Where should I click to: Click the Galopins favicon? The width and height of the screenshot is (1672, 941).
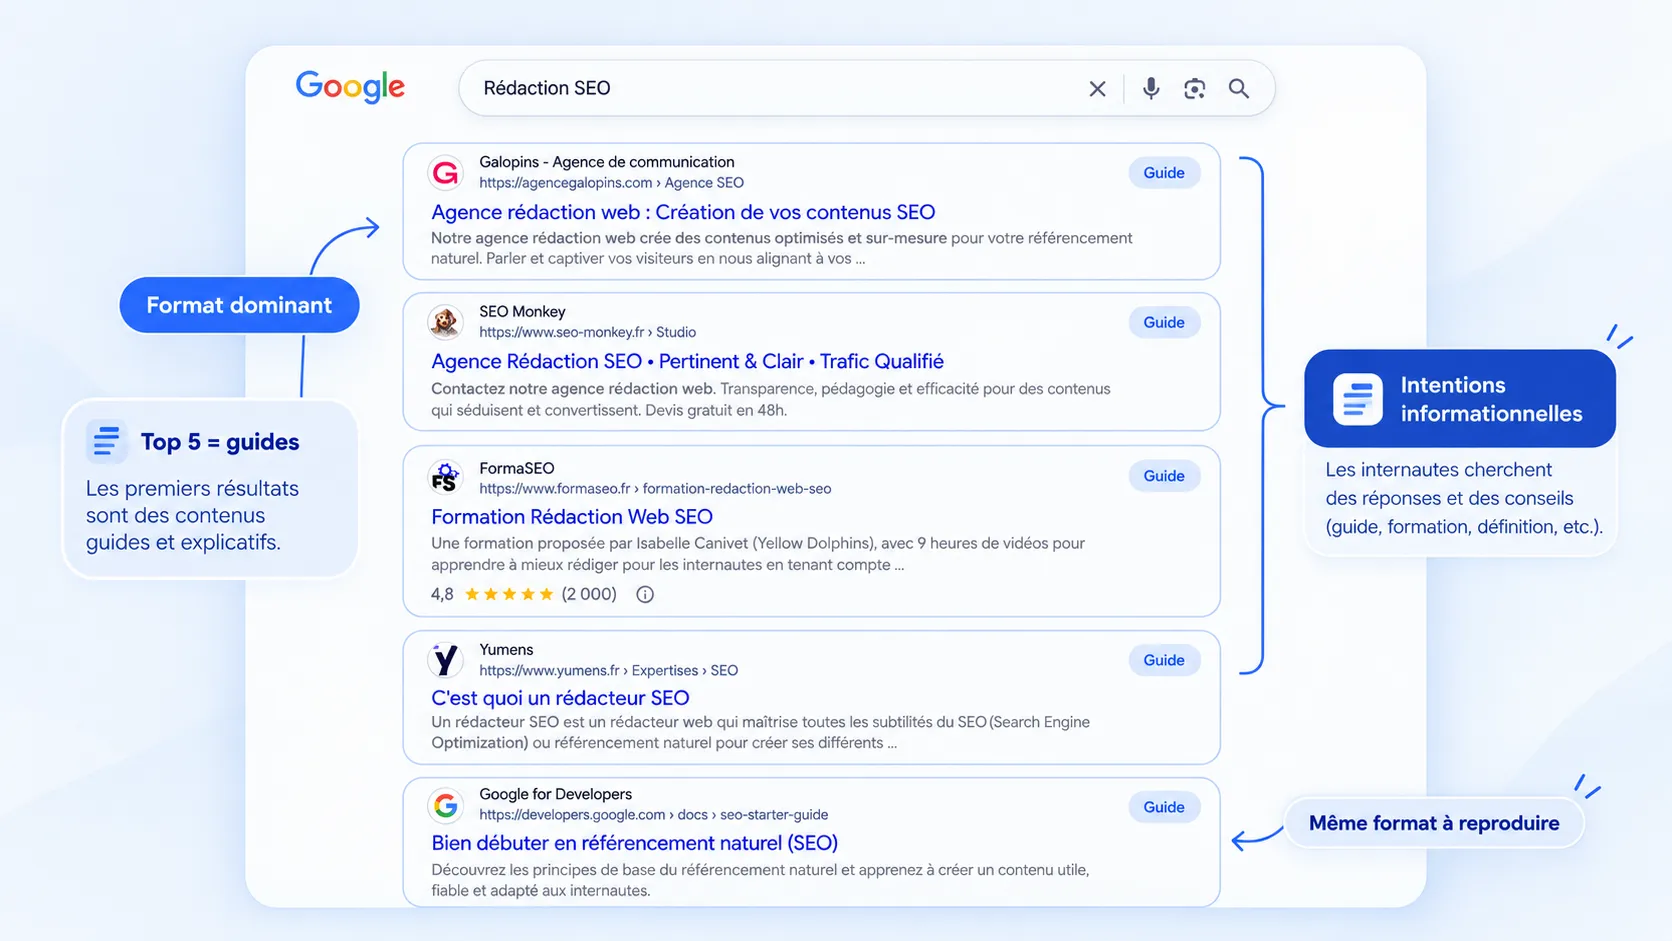[x=445, y=172]
